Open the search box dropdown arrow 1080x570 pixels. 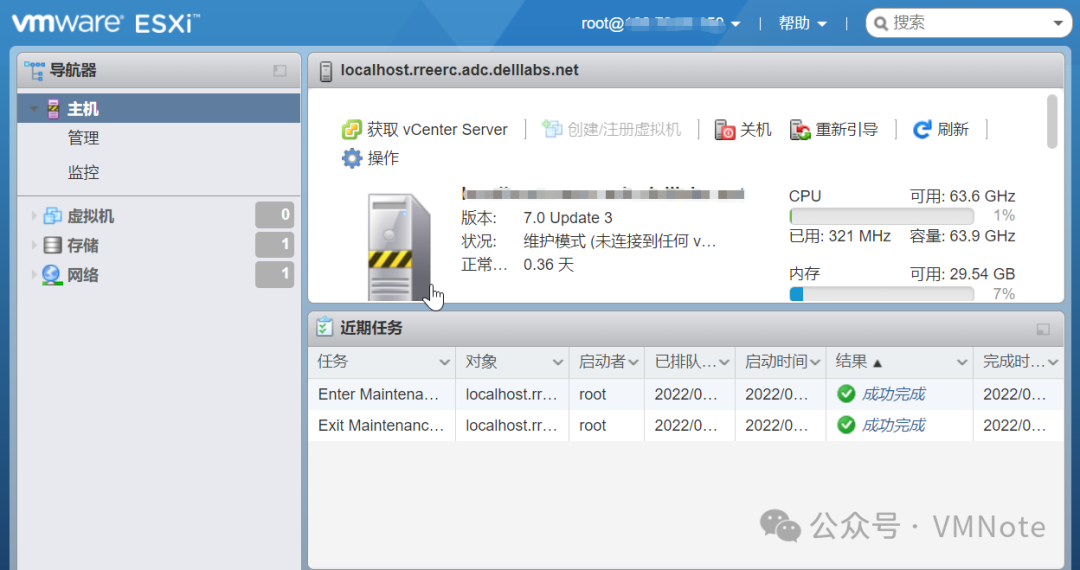1058,23
